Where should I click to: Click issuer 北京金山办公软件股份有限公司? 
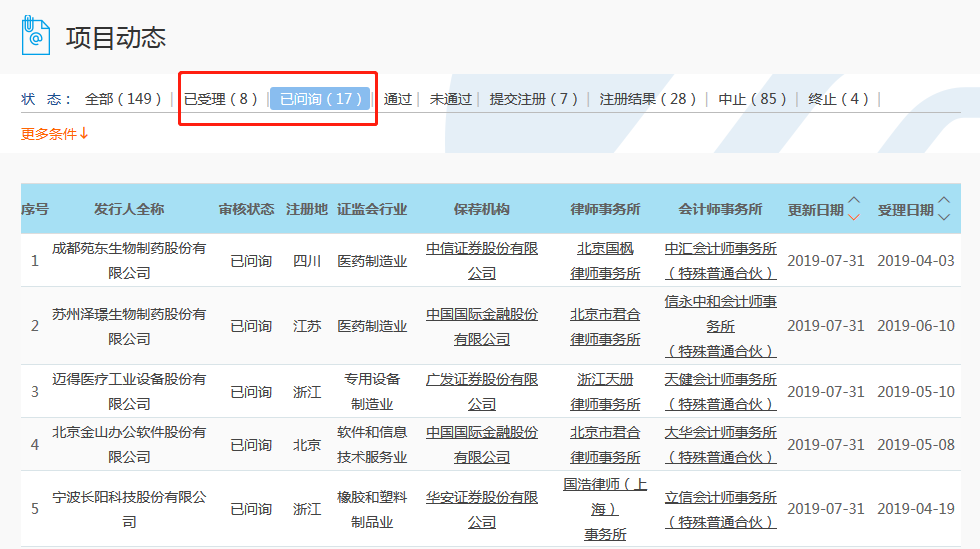pyautogui.click(x=129, y=445)
